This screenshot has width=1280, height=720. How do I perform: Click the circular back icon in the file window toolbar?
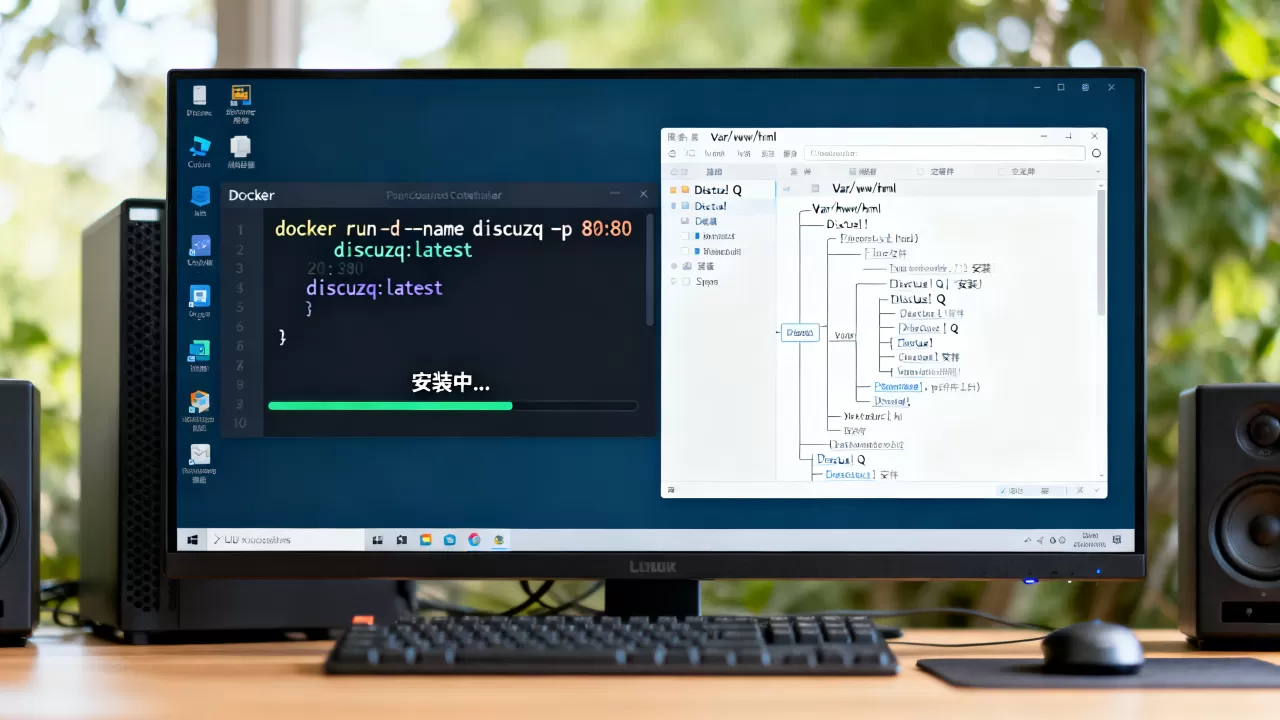[x=673, y=154]
